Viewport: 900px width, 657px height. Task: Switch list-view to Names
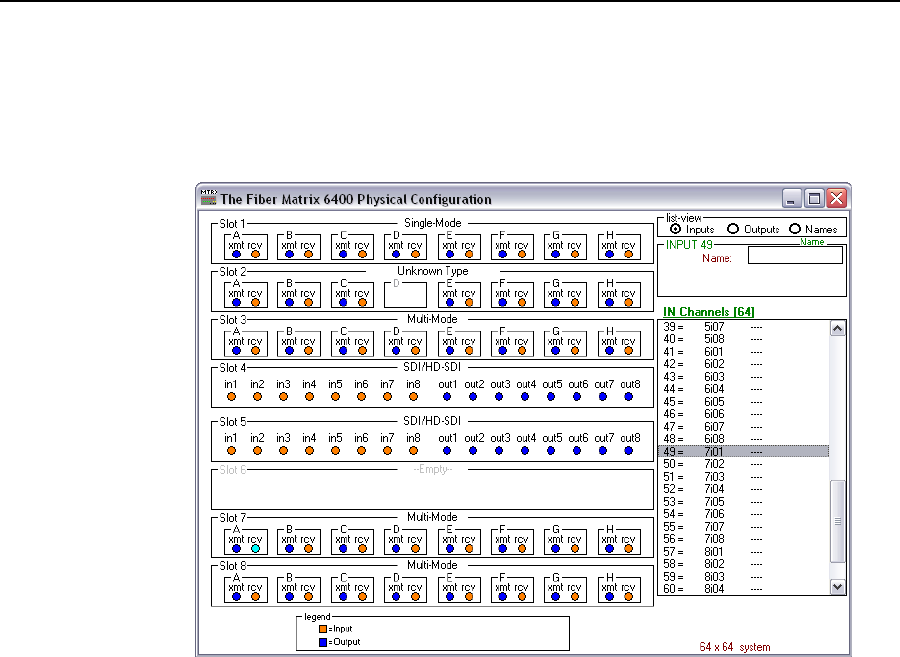tap(796, 229)
